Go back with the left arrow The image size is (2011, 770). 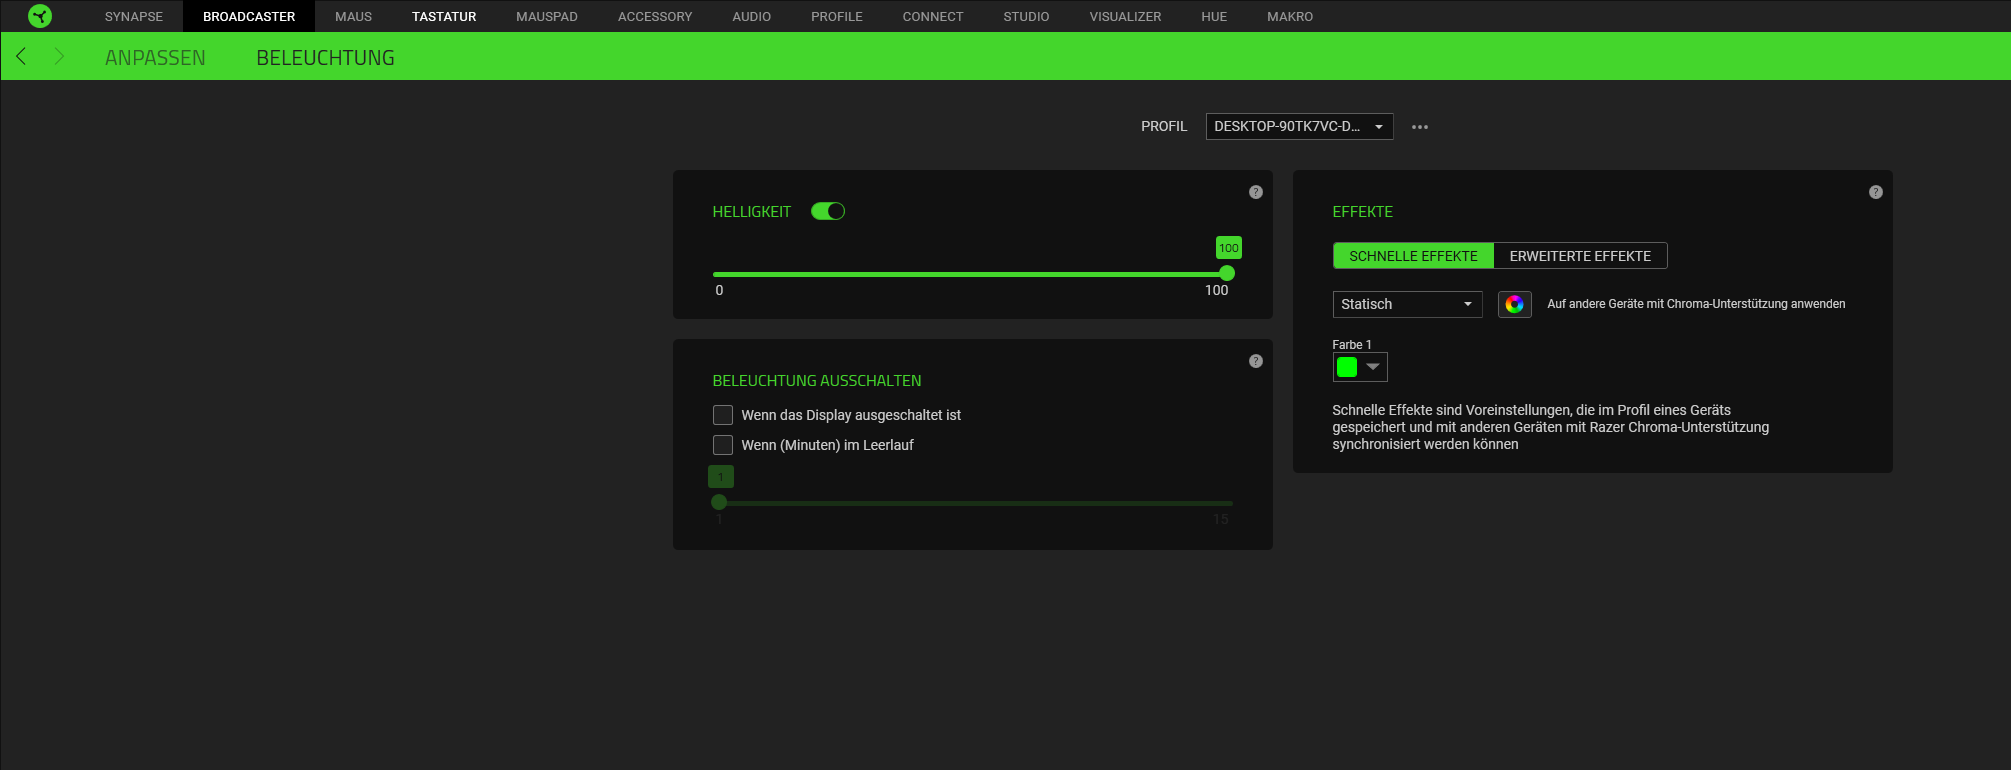coord(21,56)
